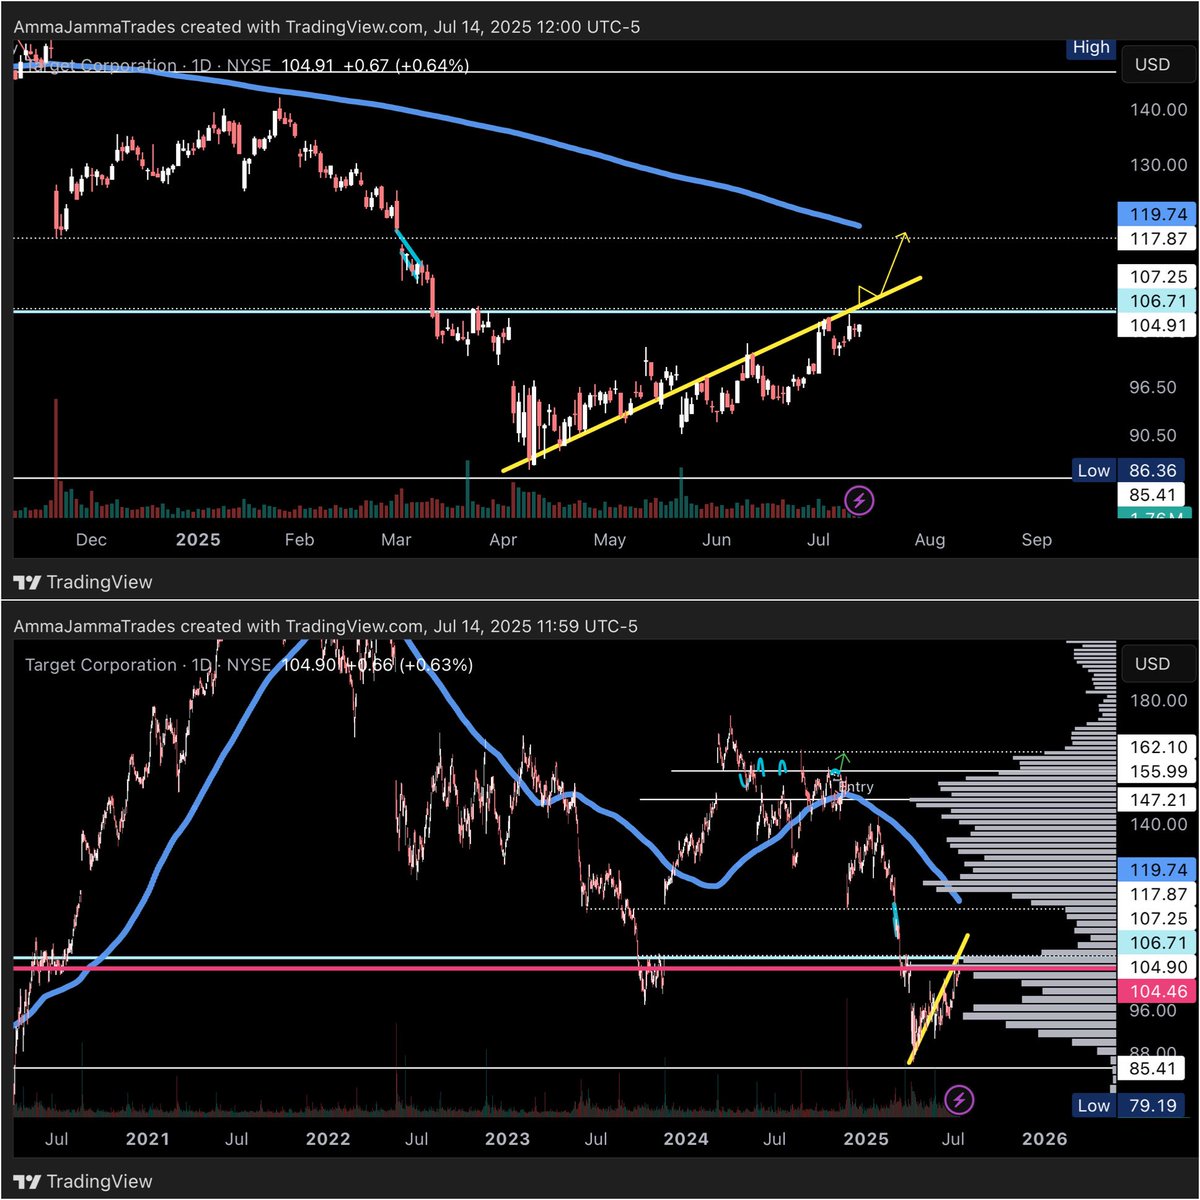1200x1200 pixels.
Task: Click the Low 86.36 price label
Action: click(1127, 470)
